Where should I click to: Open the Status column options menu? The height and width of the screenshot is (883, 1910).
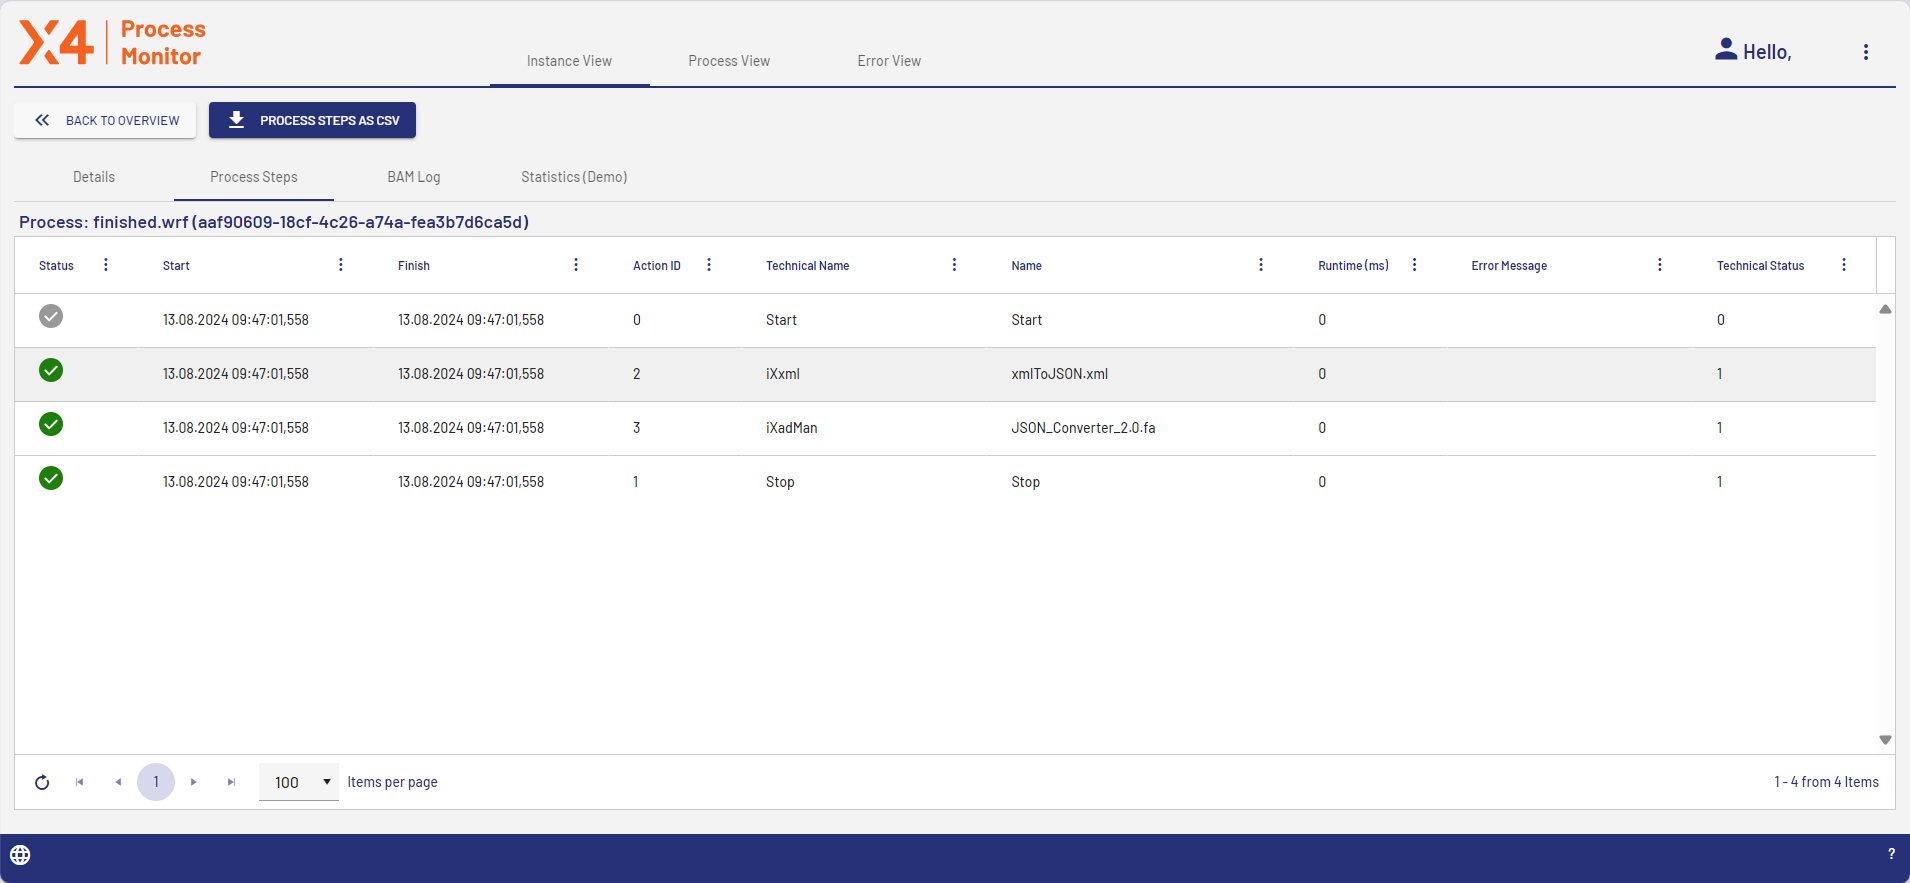[x=106, y=265]
